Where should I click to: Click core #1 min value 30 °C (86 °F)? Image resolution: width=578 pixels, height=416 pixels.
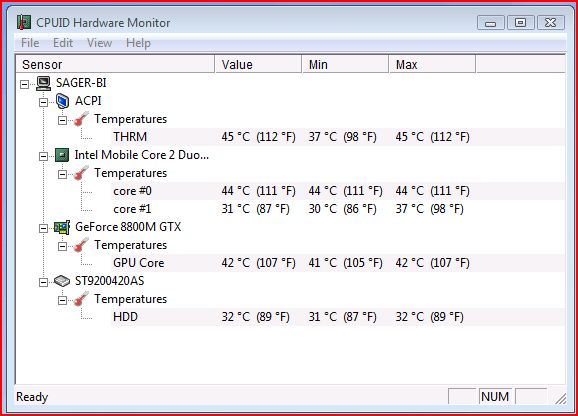(342, 209)
